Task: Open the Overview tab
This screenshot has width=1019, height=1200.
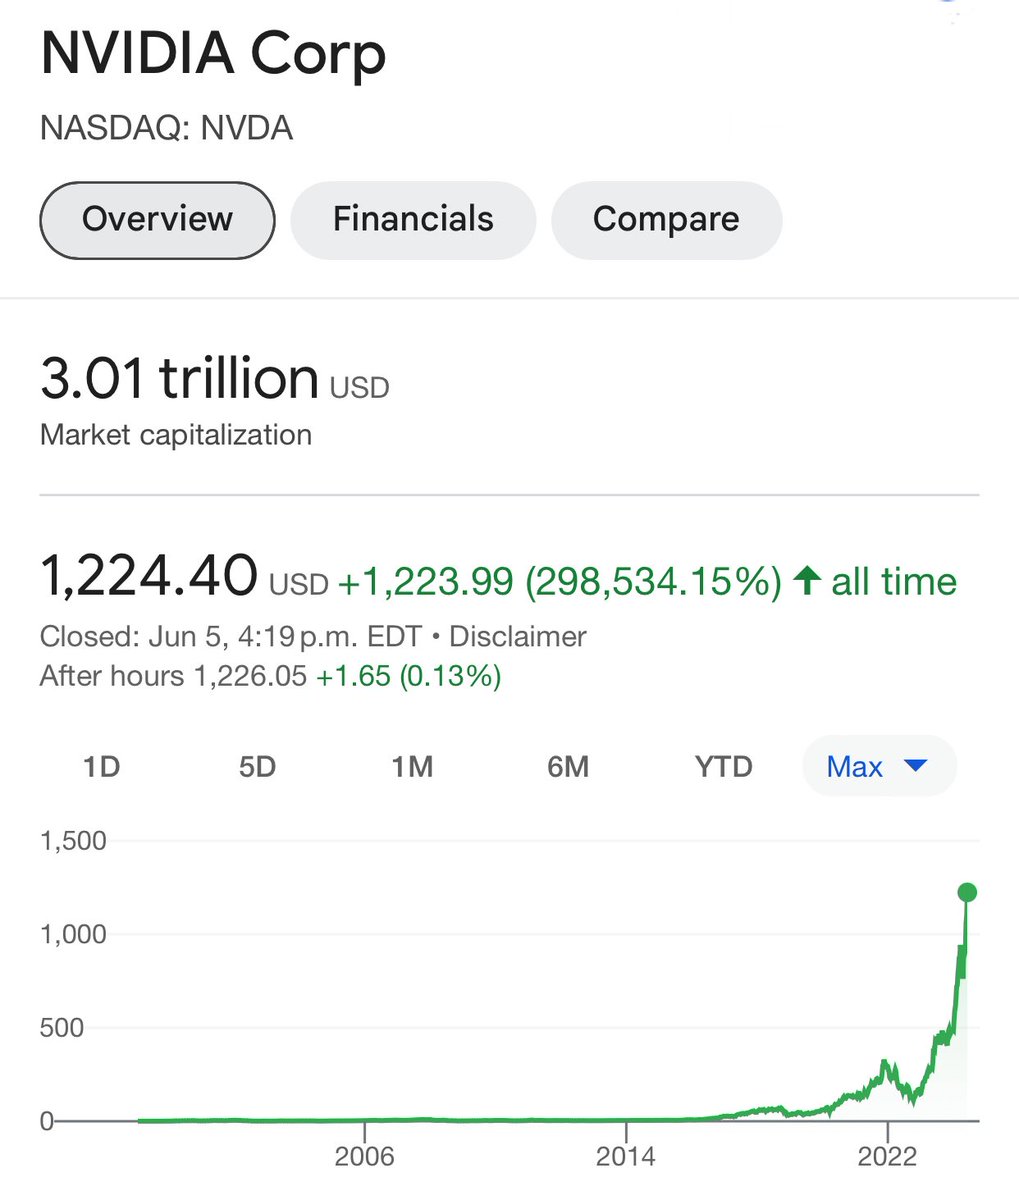Action: point(157,220)
